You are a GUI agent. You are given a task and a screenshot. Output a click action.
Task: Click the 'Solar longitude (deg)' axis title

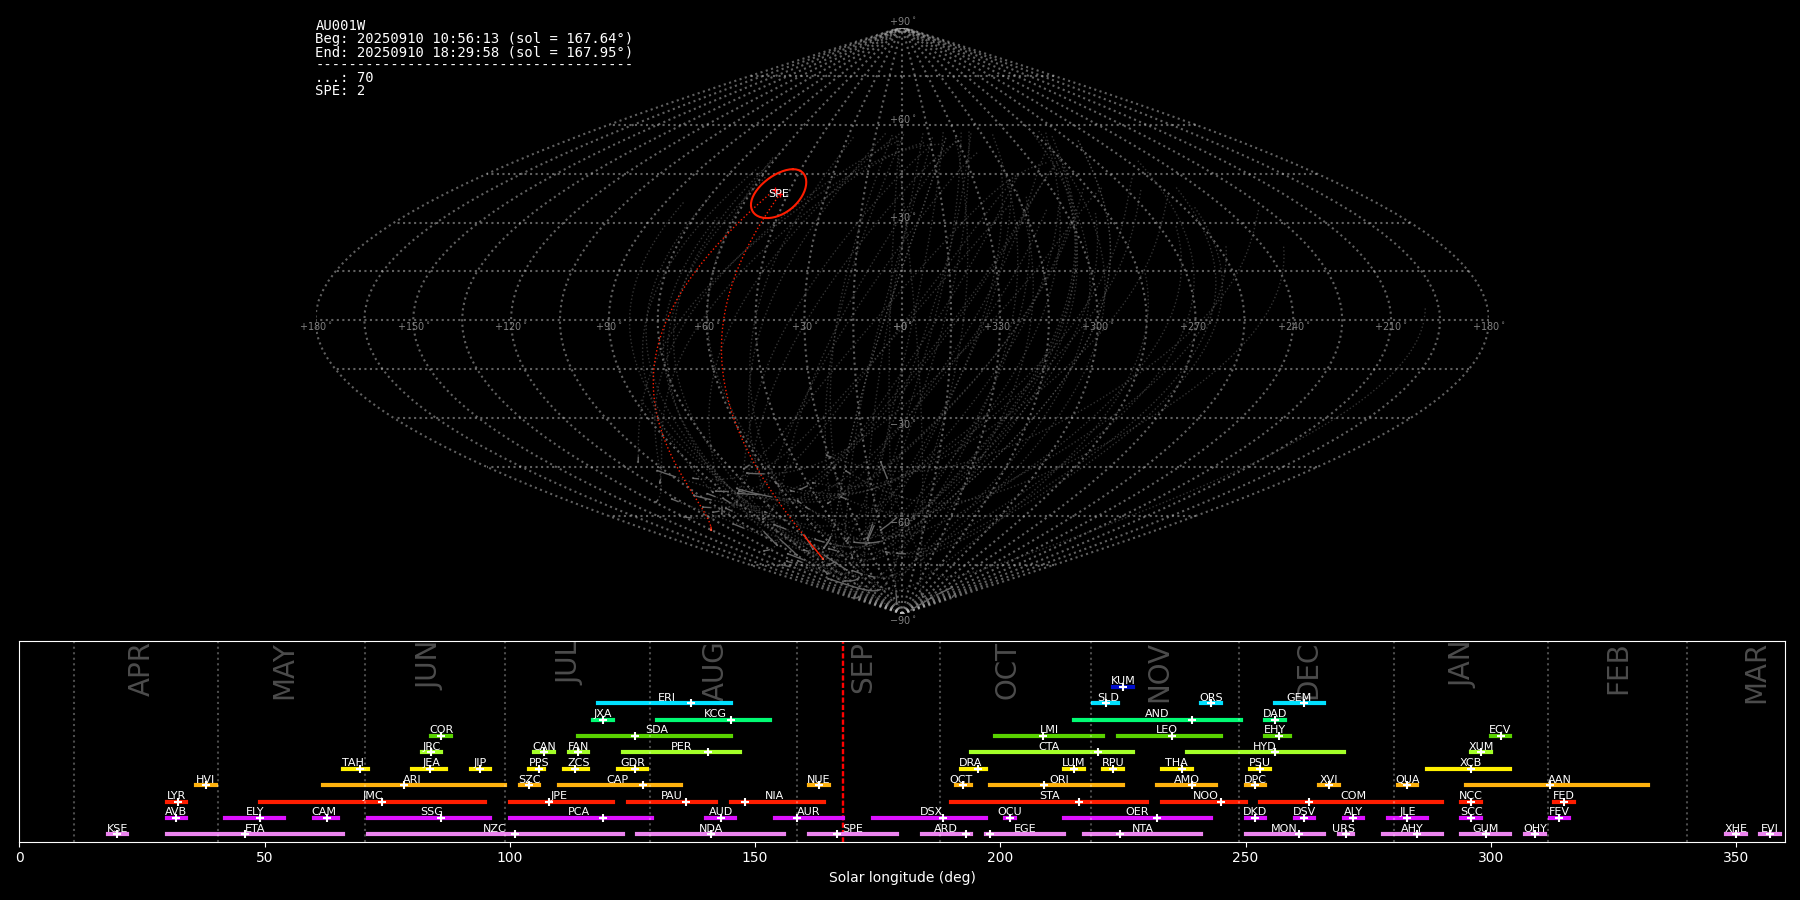coord(901,878)
